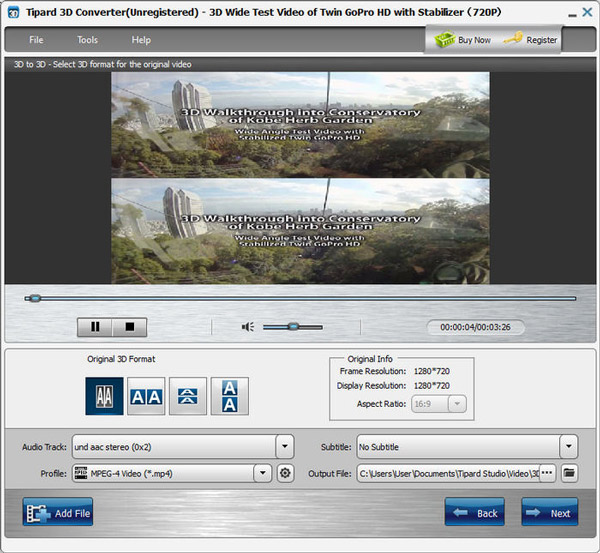
Task: Adjust the volume slider
Action: pos(293,327)
